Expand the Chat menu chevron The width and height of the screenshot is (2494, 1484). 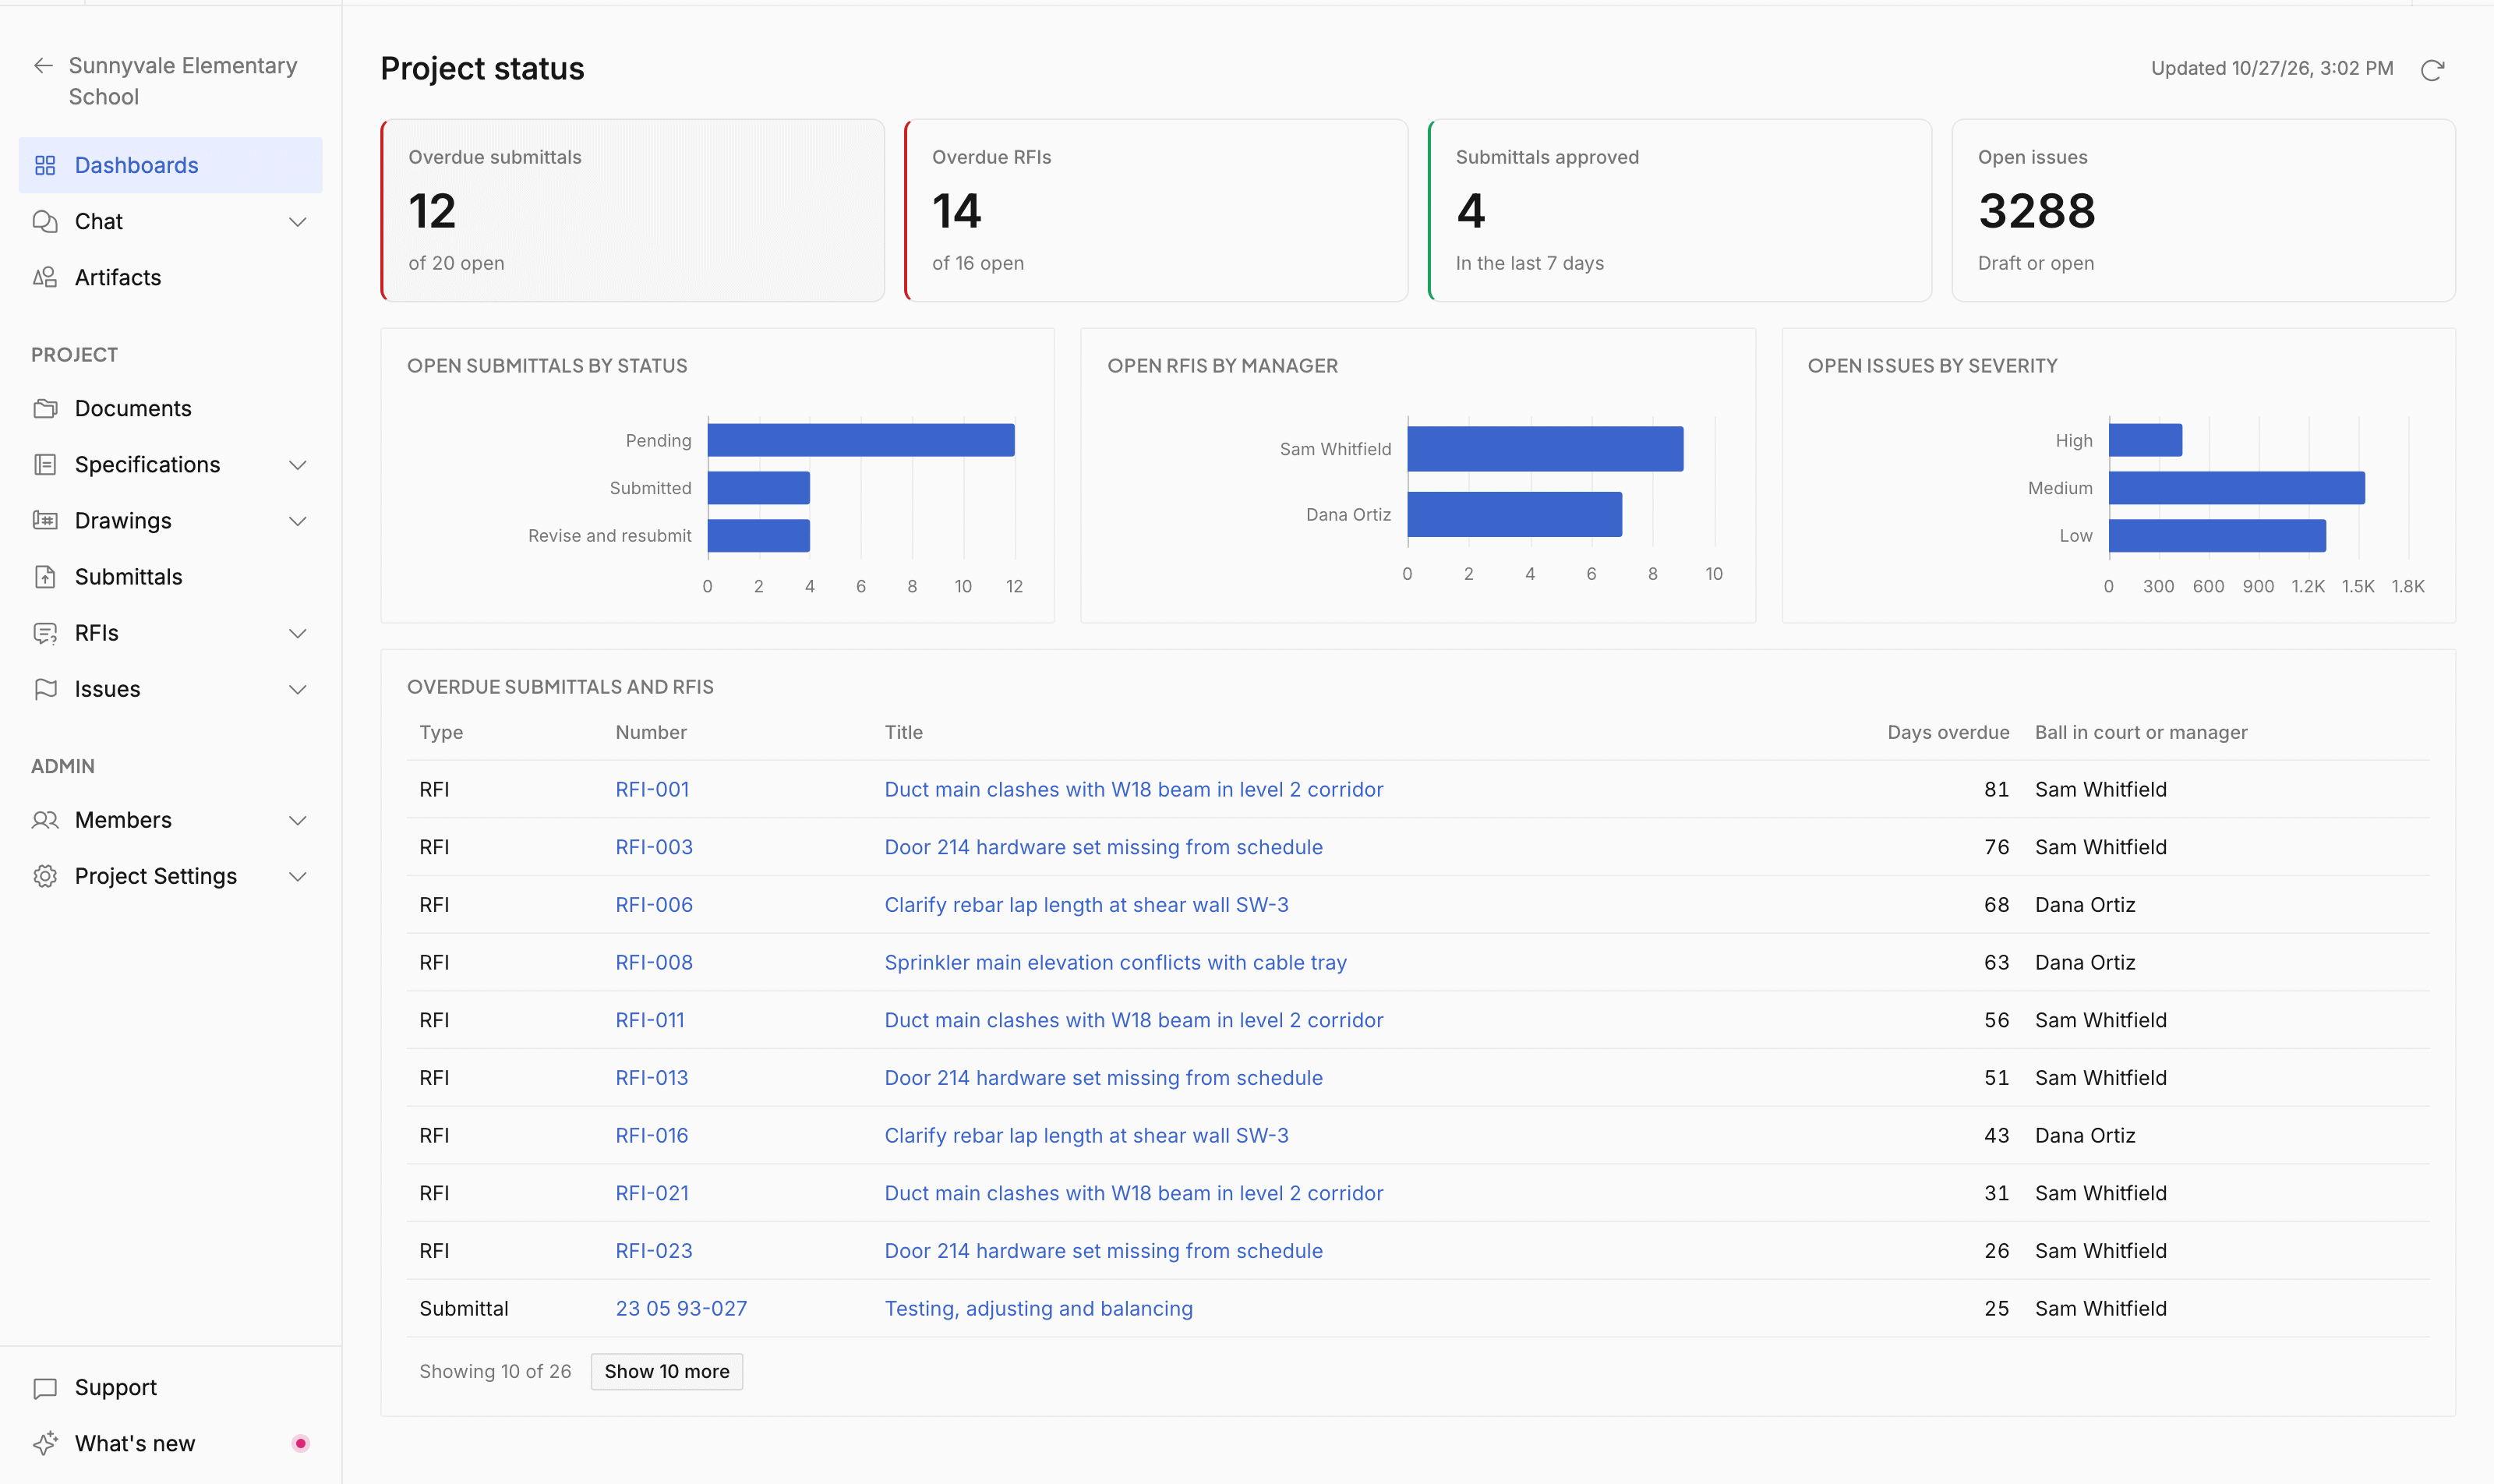[297, 221]
